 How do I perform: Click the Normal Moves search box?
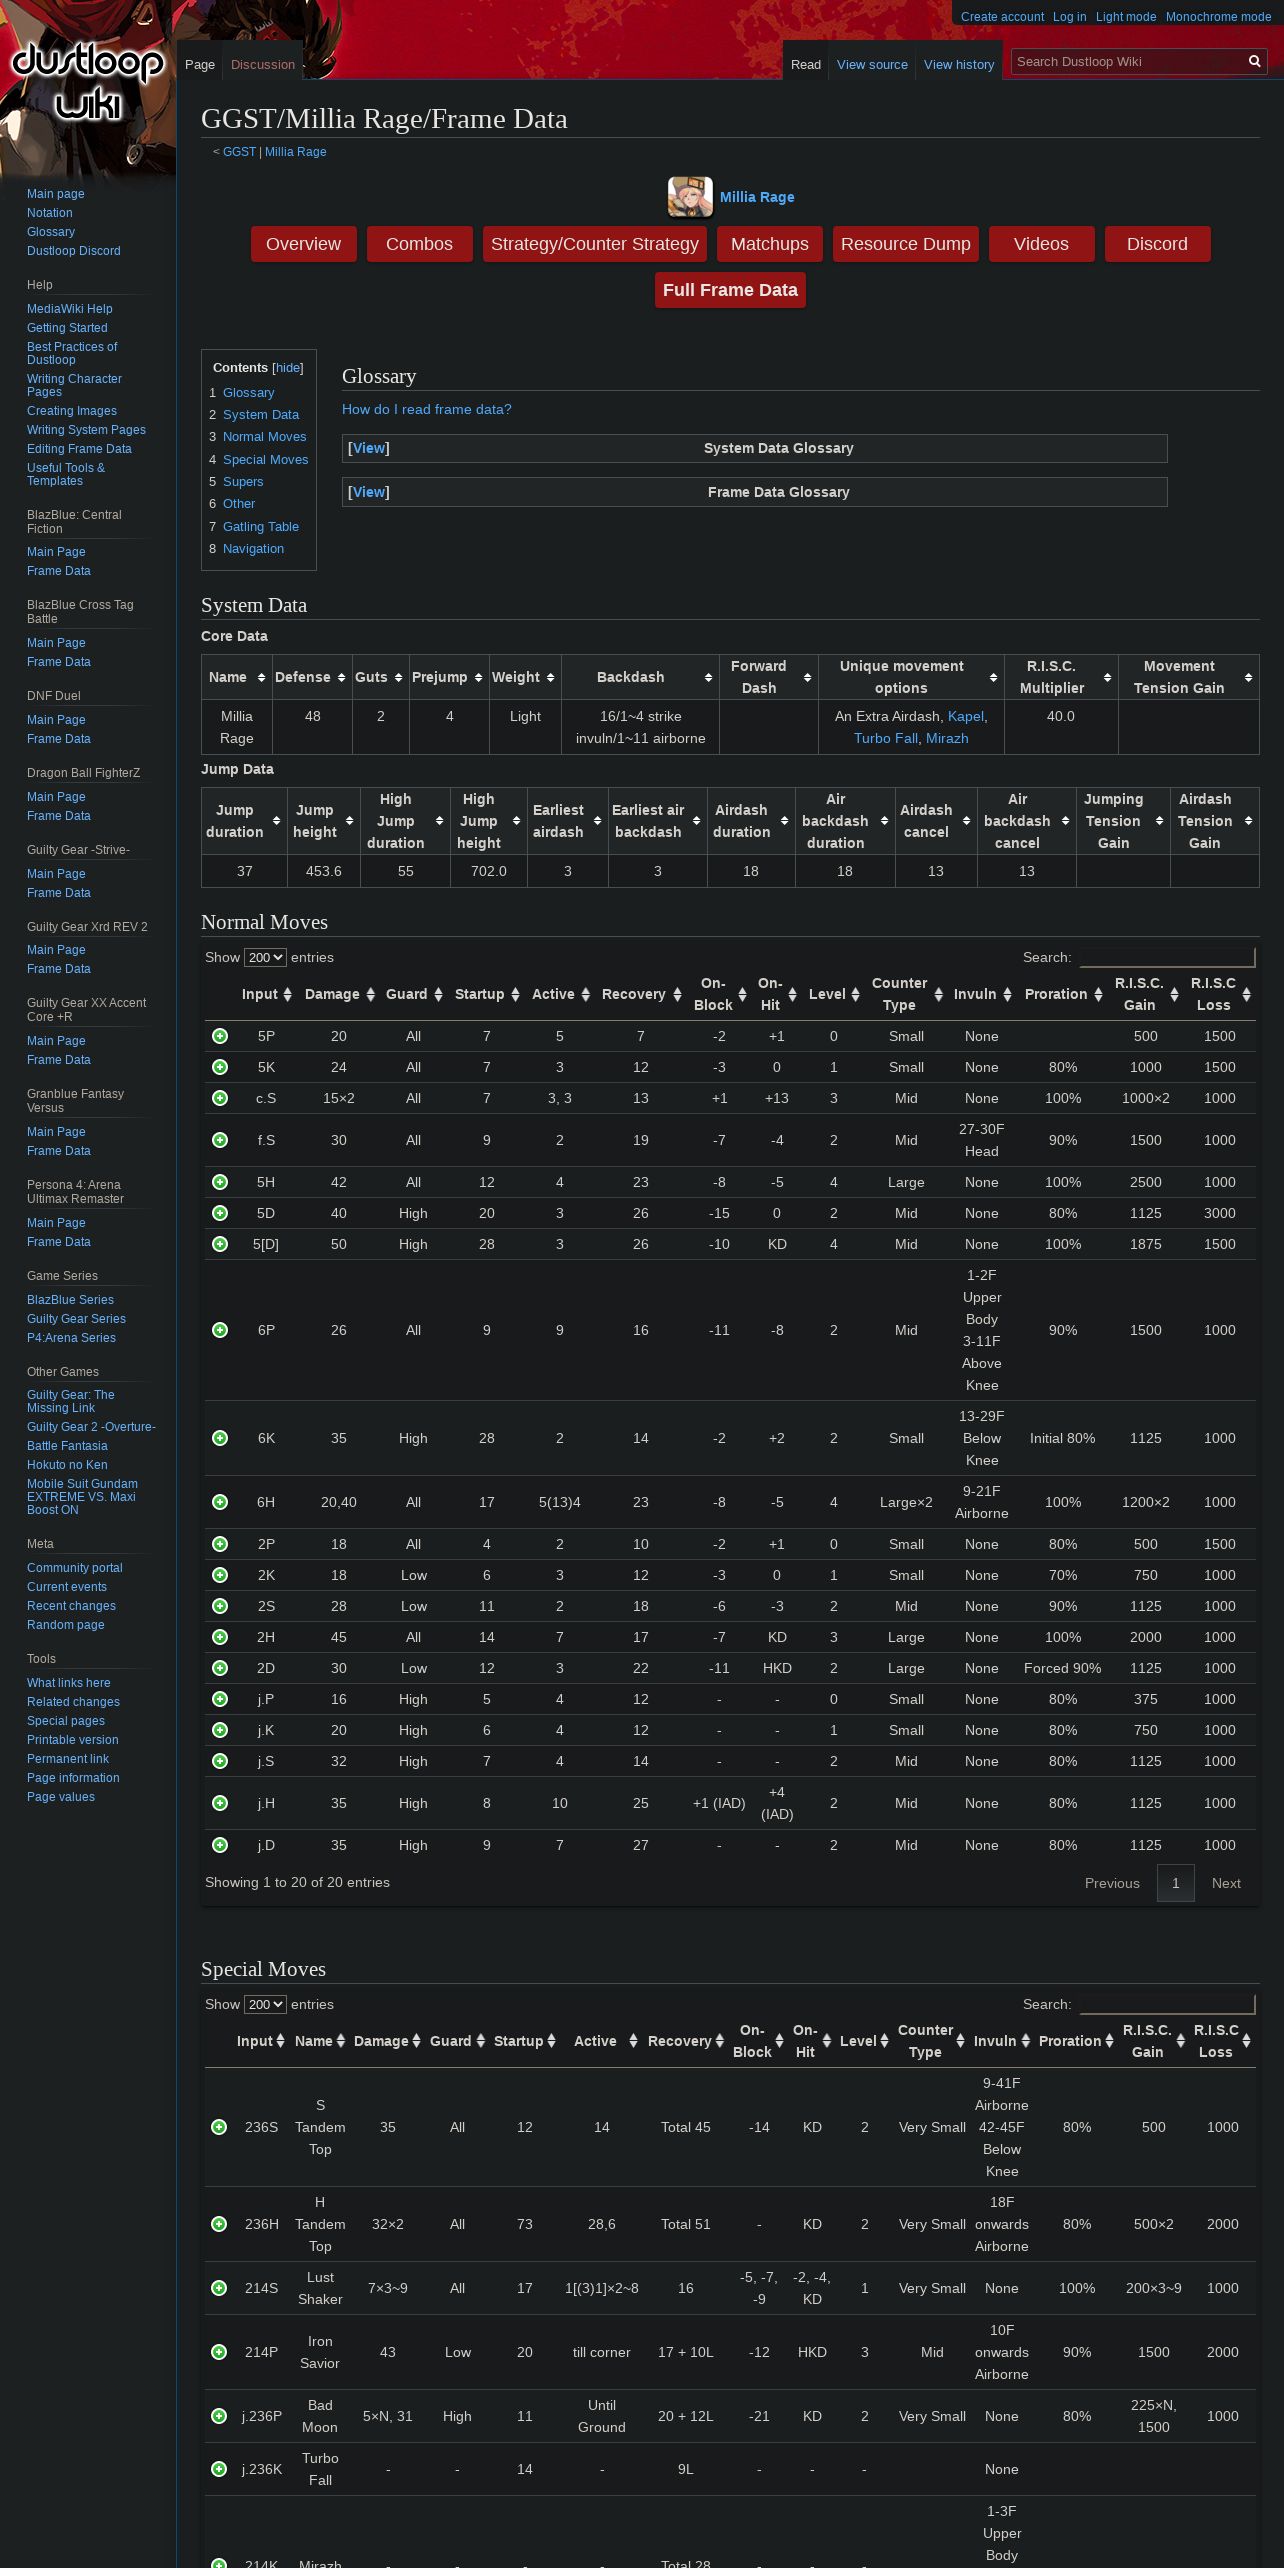coord(1167,957)
